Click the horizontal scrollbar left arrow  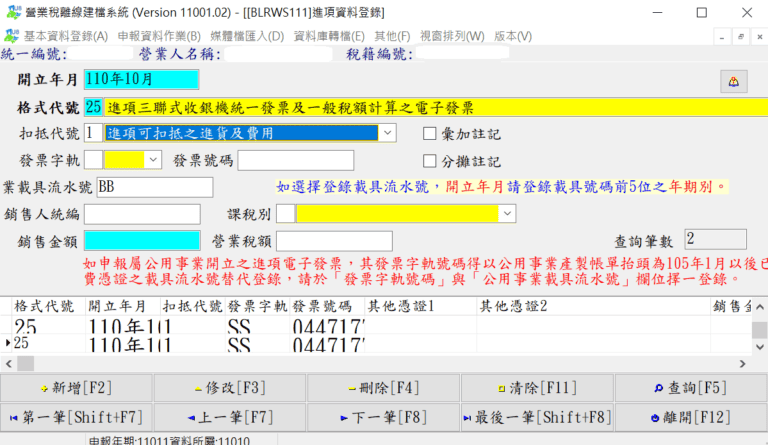pyautogui.click(x=8, y=364)
